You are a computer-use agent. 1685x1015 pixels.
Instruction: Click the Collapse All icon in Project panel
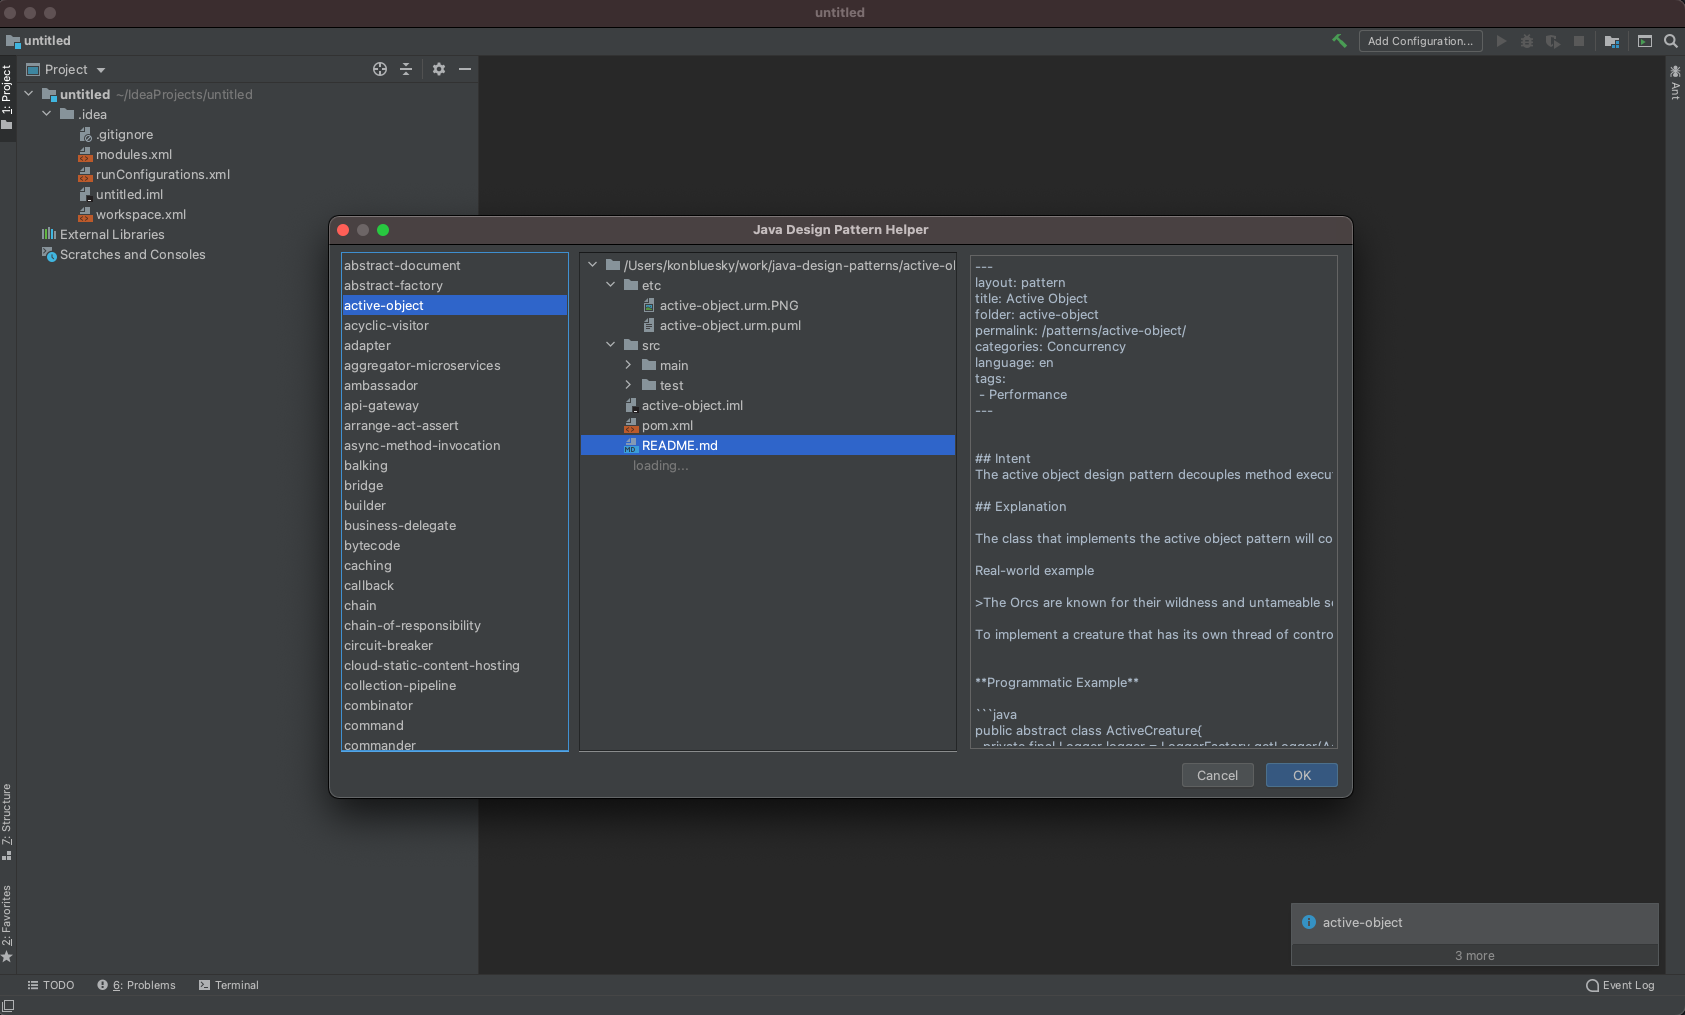click(406, 69)
